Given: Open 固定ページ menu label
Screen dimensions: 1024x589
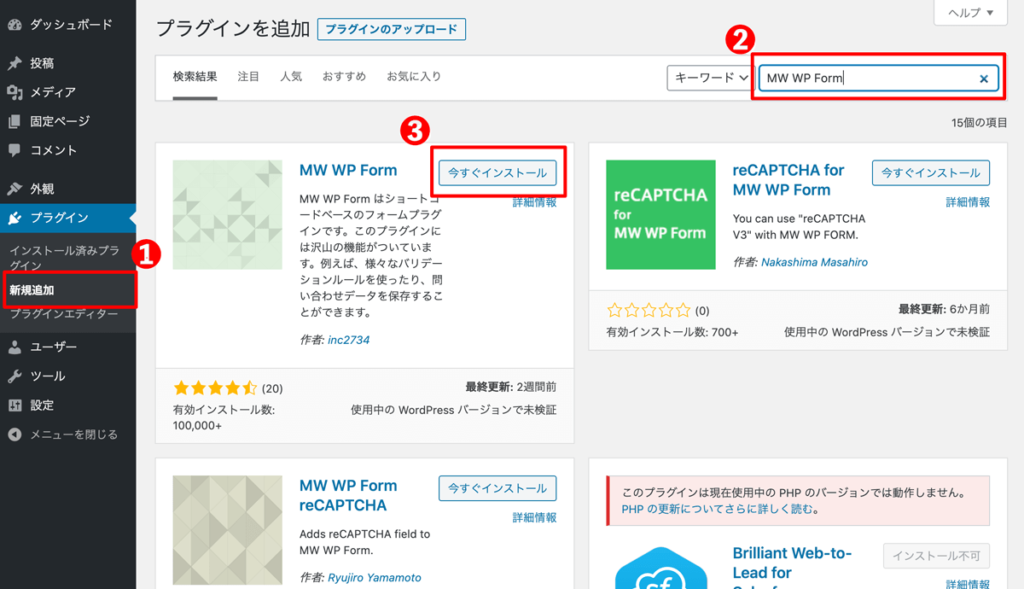Looking at the screenshot, I should coord(59,121).
